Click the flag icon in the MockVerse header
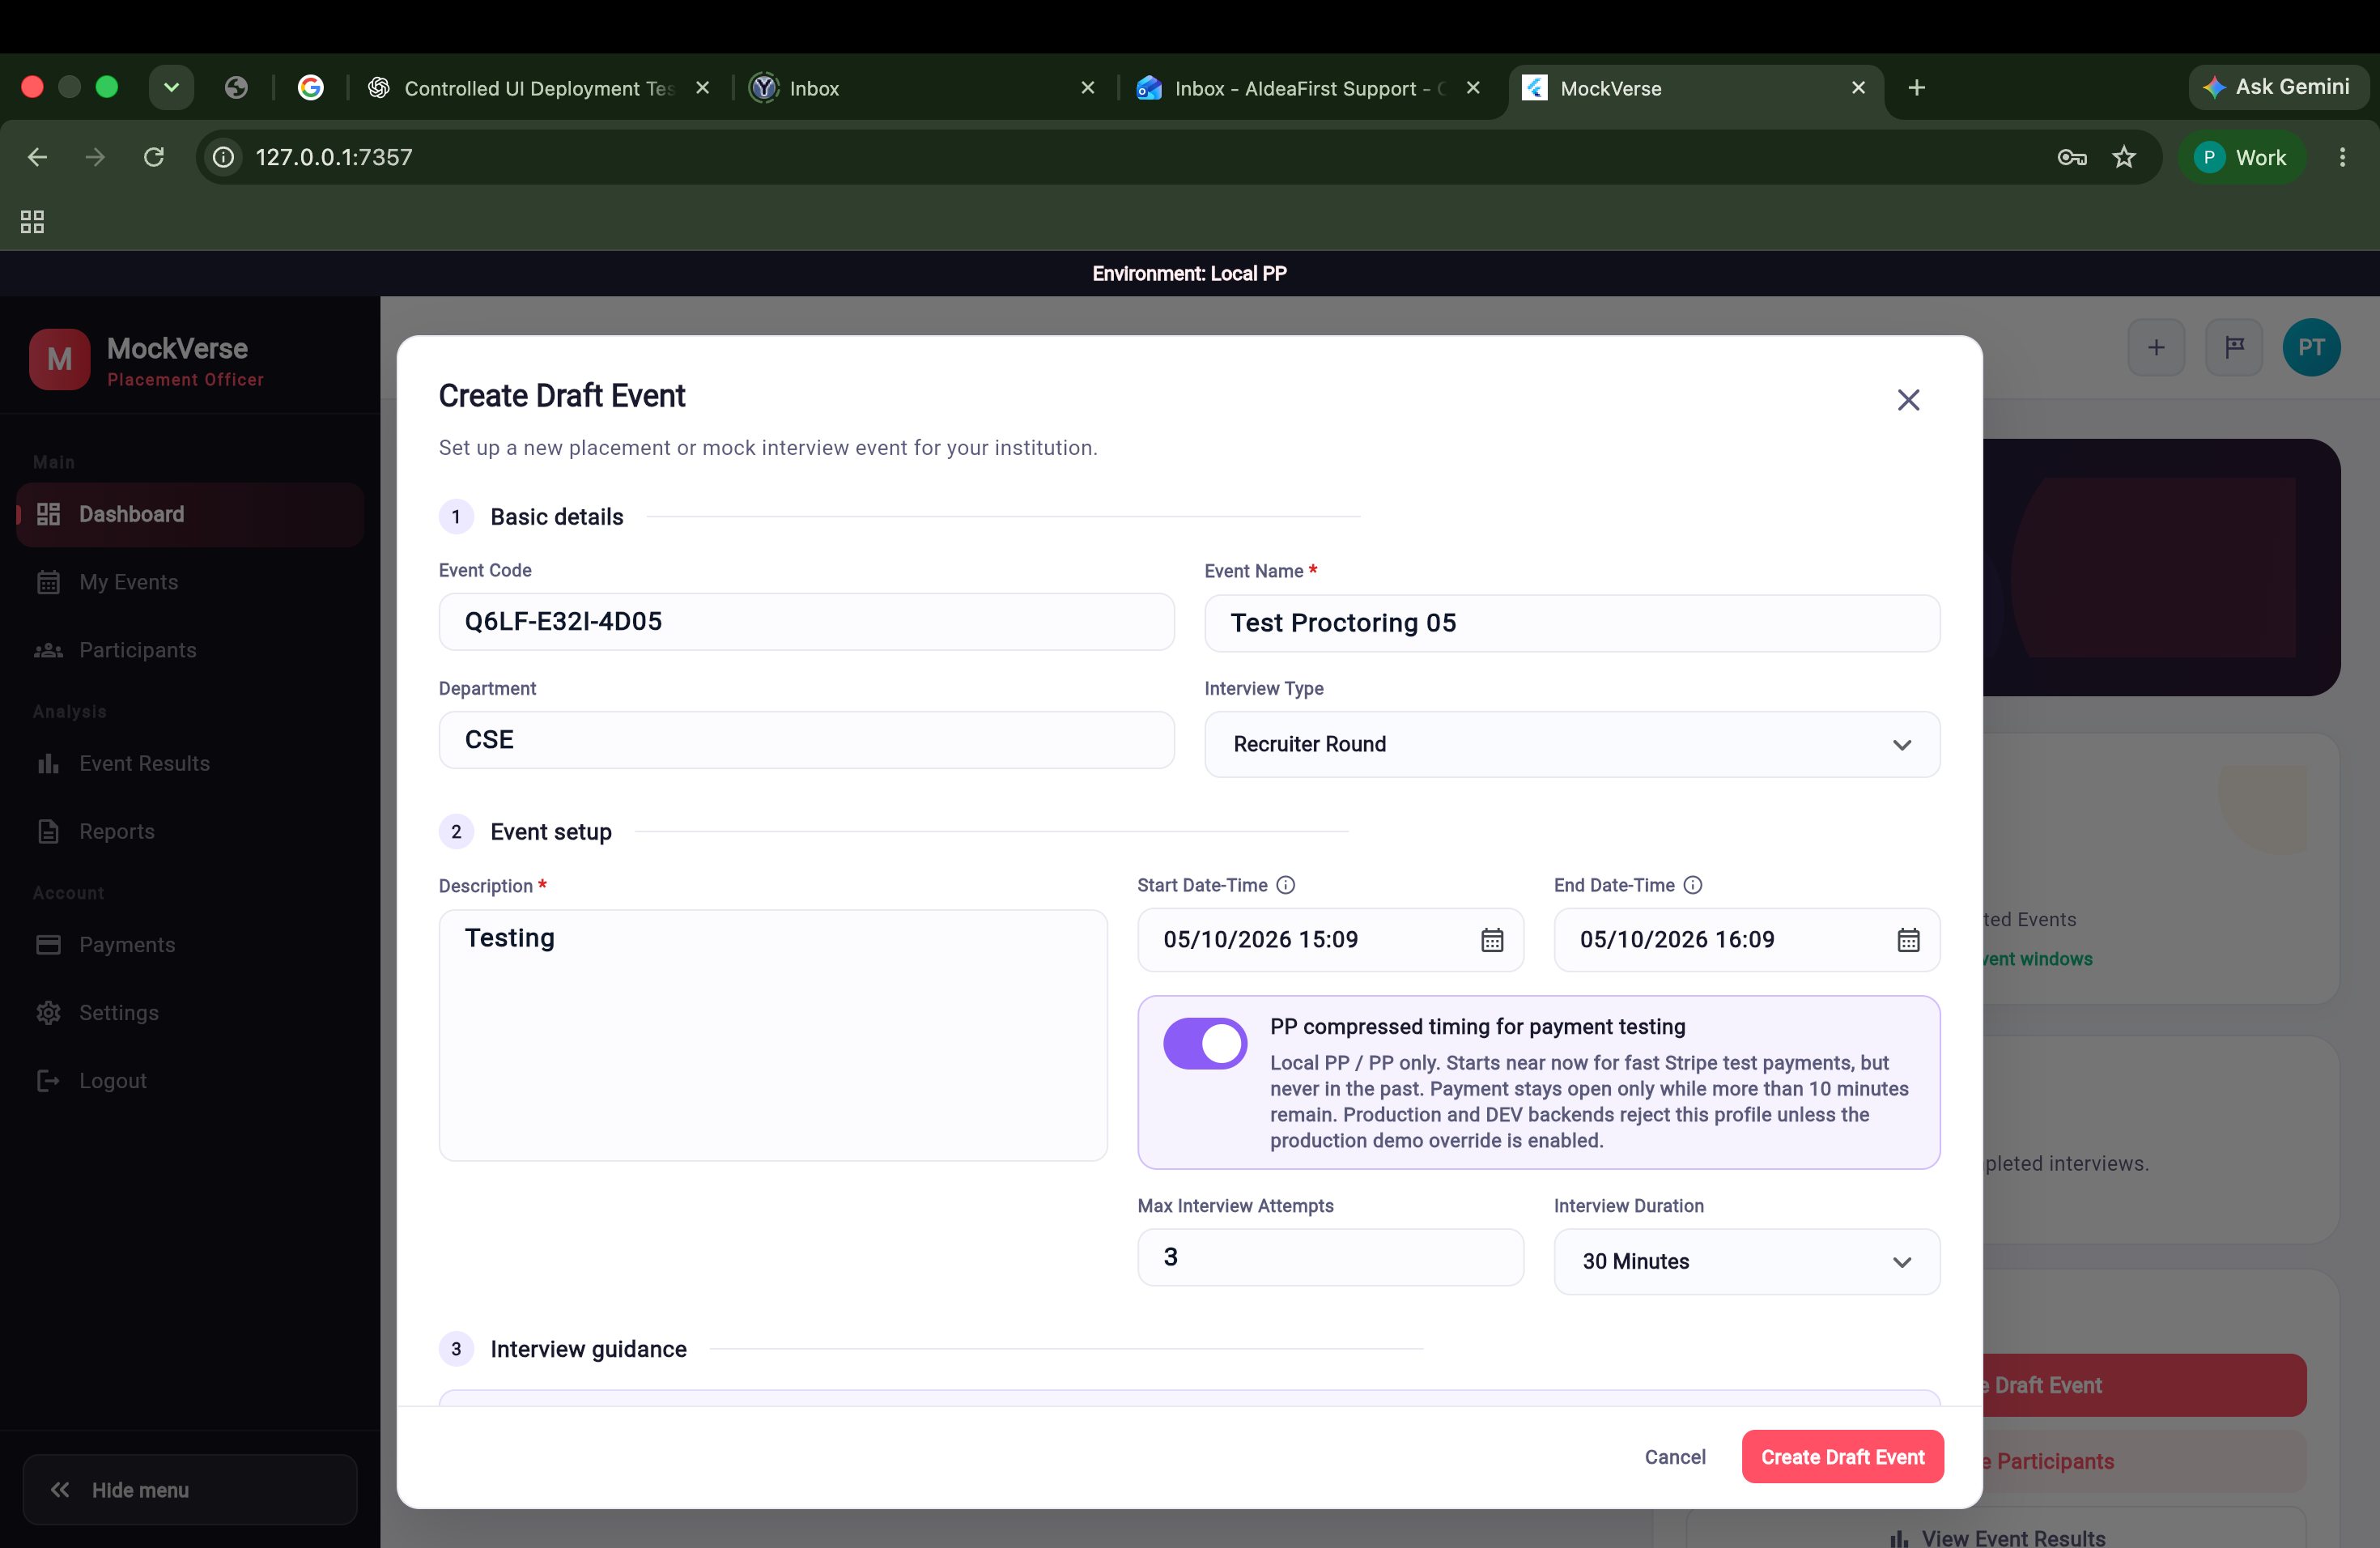This screenshot has height=1548, width=2380. point(2234,348)
